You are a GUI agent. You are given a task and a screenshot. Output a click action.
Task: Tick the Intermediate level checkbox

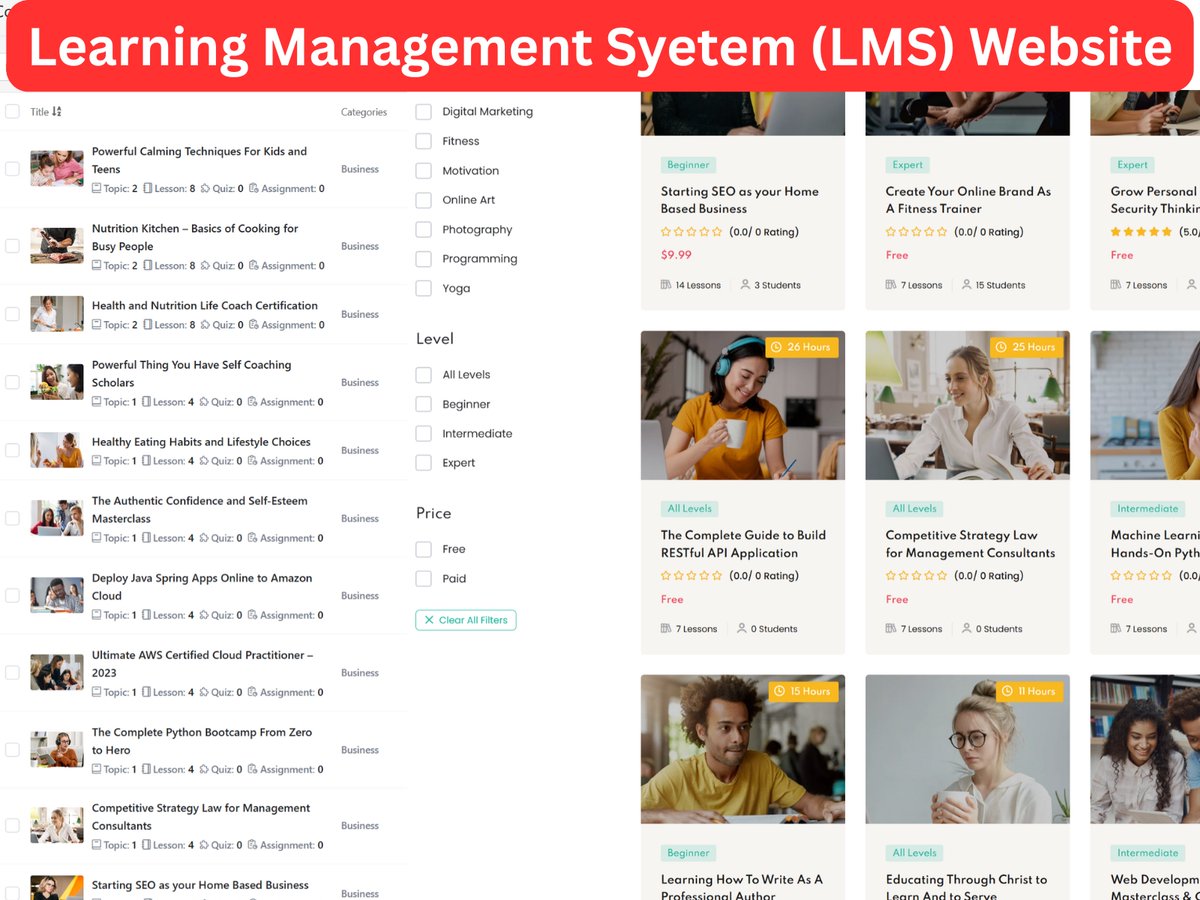(424, 434)
